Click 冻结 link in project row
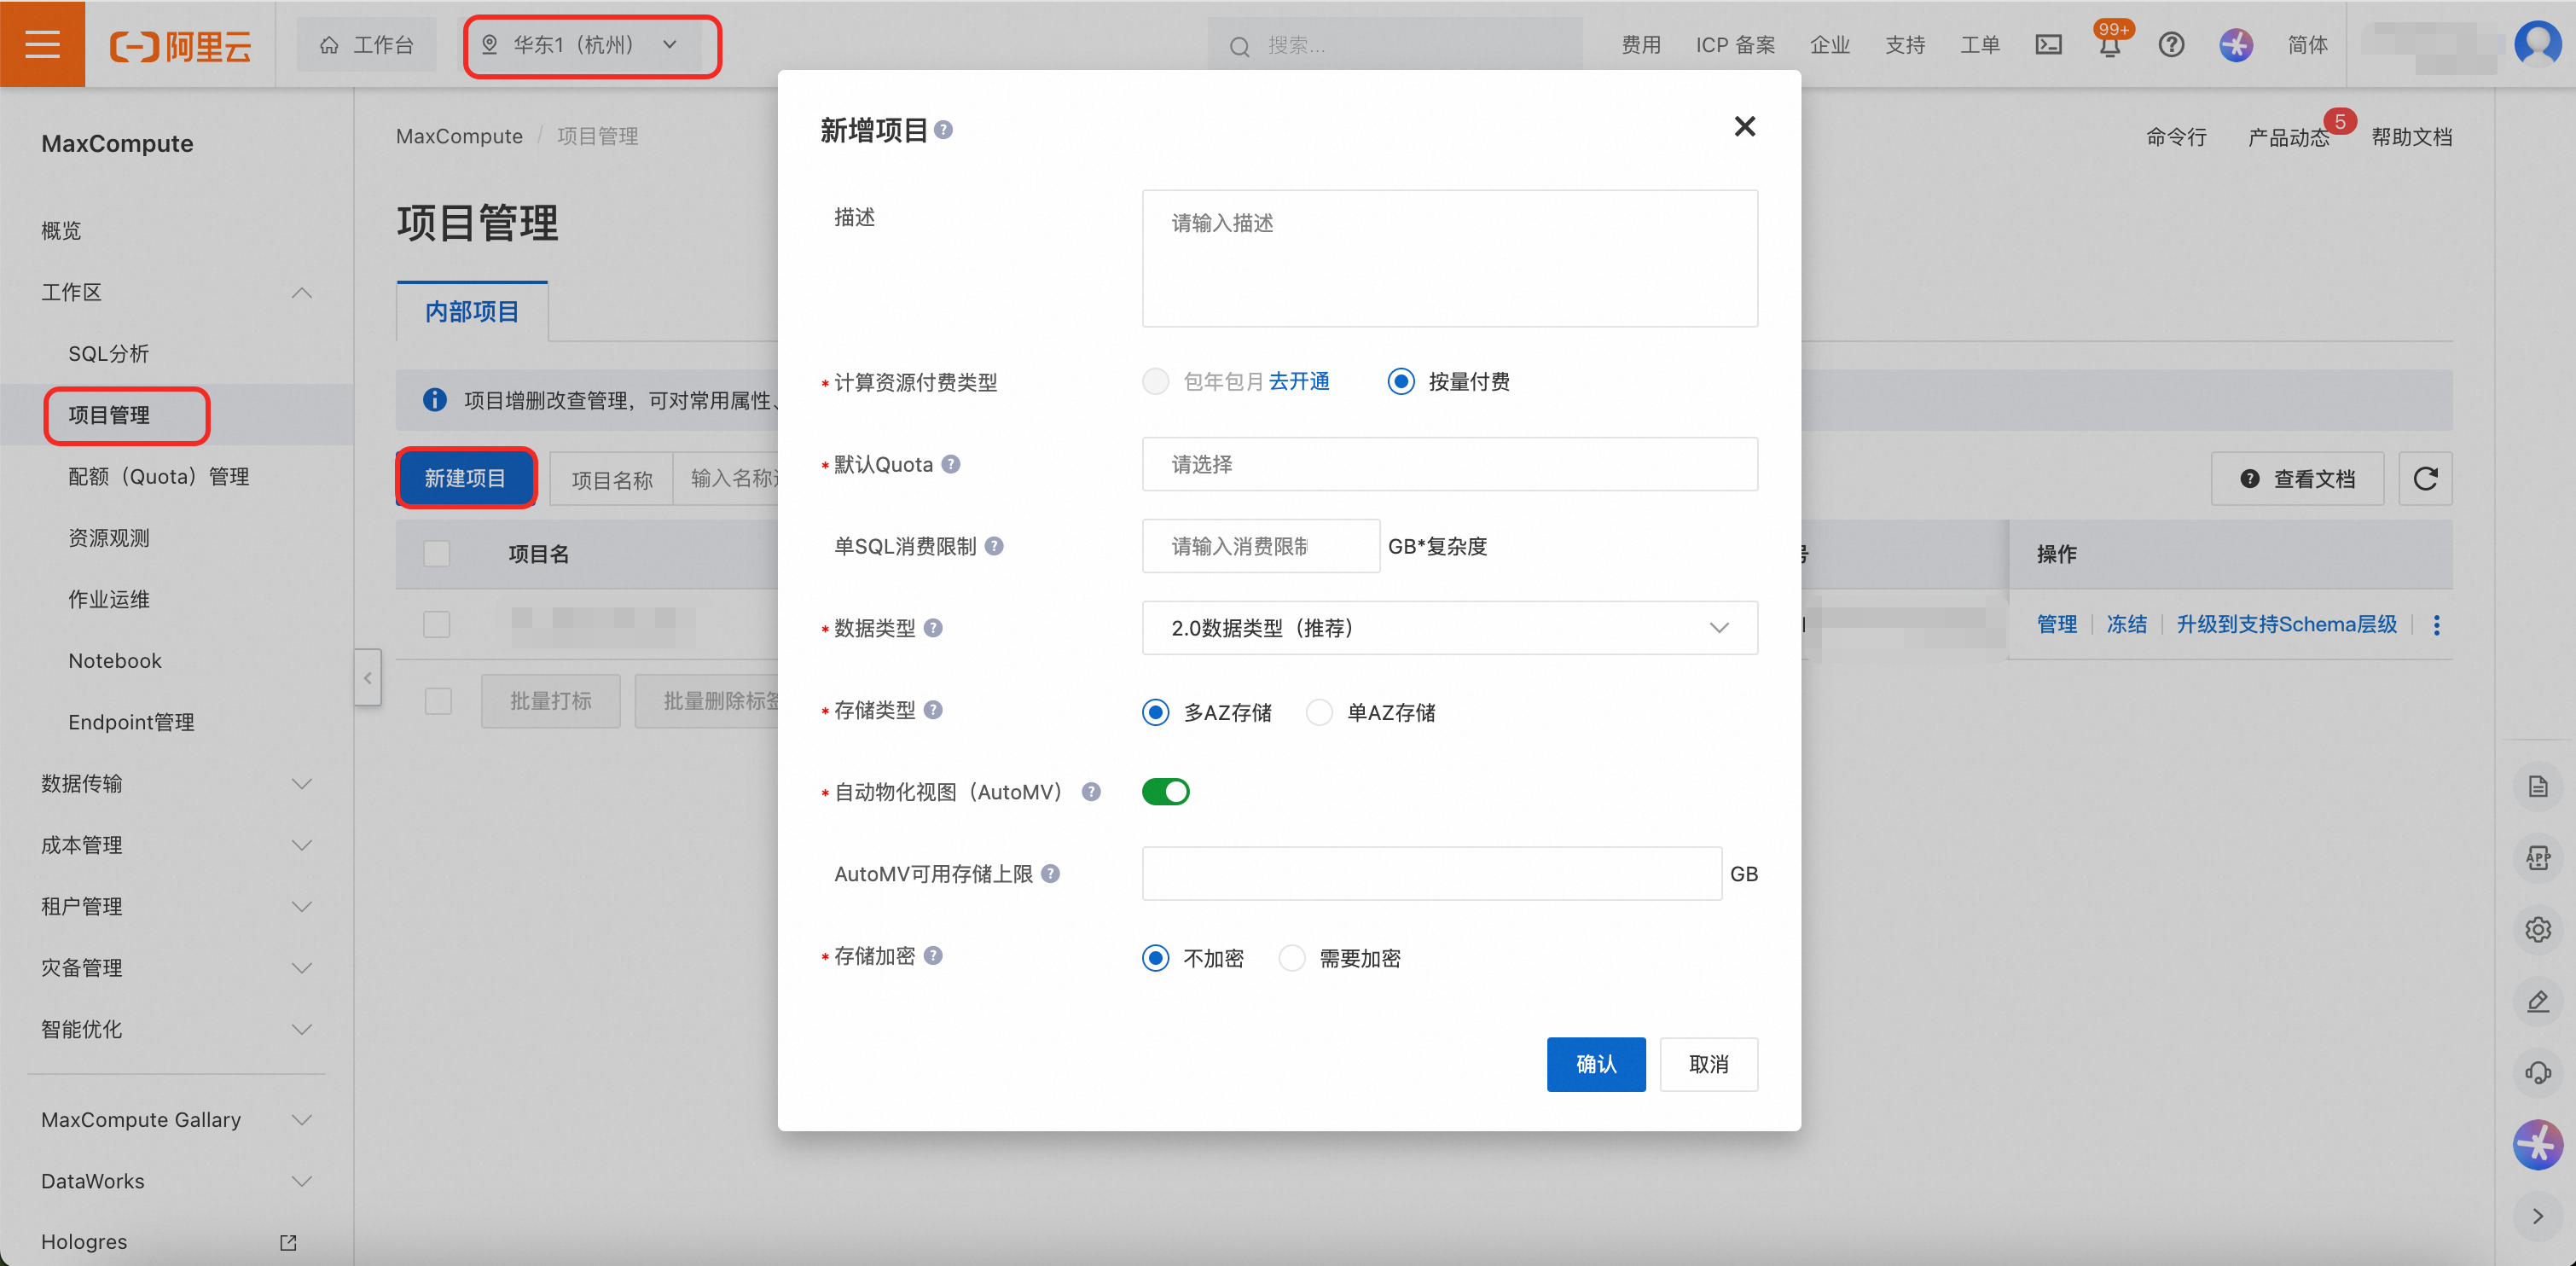2576x1266 pixels. (x=2127, y=625)
